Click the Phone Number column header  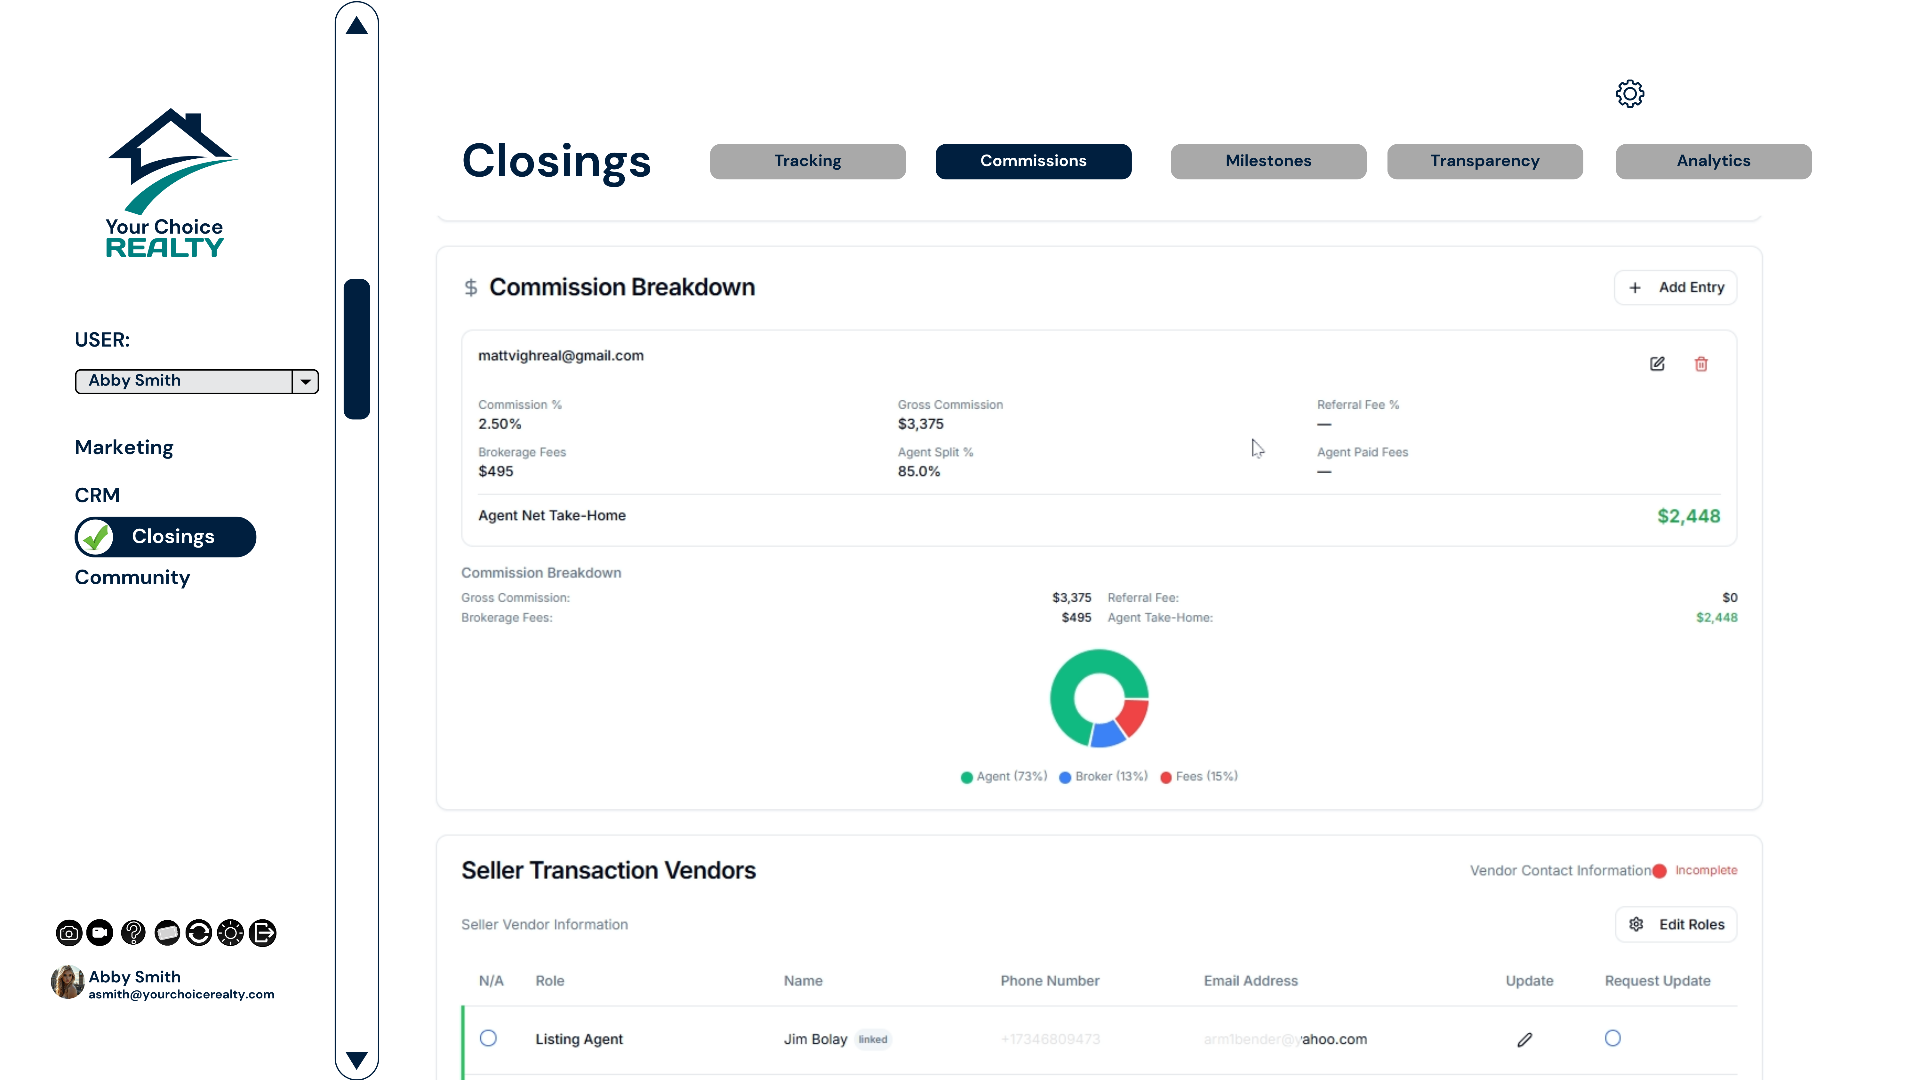pos(1050,981)
